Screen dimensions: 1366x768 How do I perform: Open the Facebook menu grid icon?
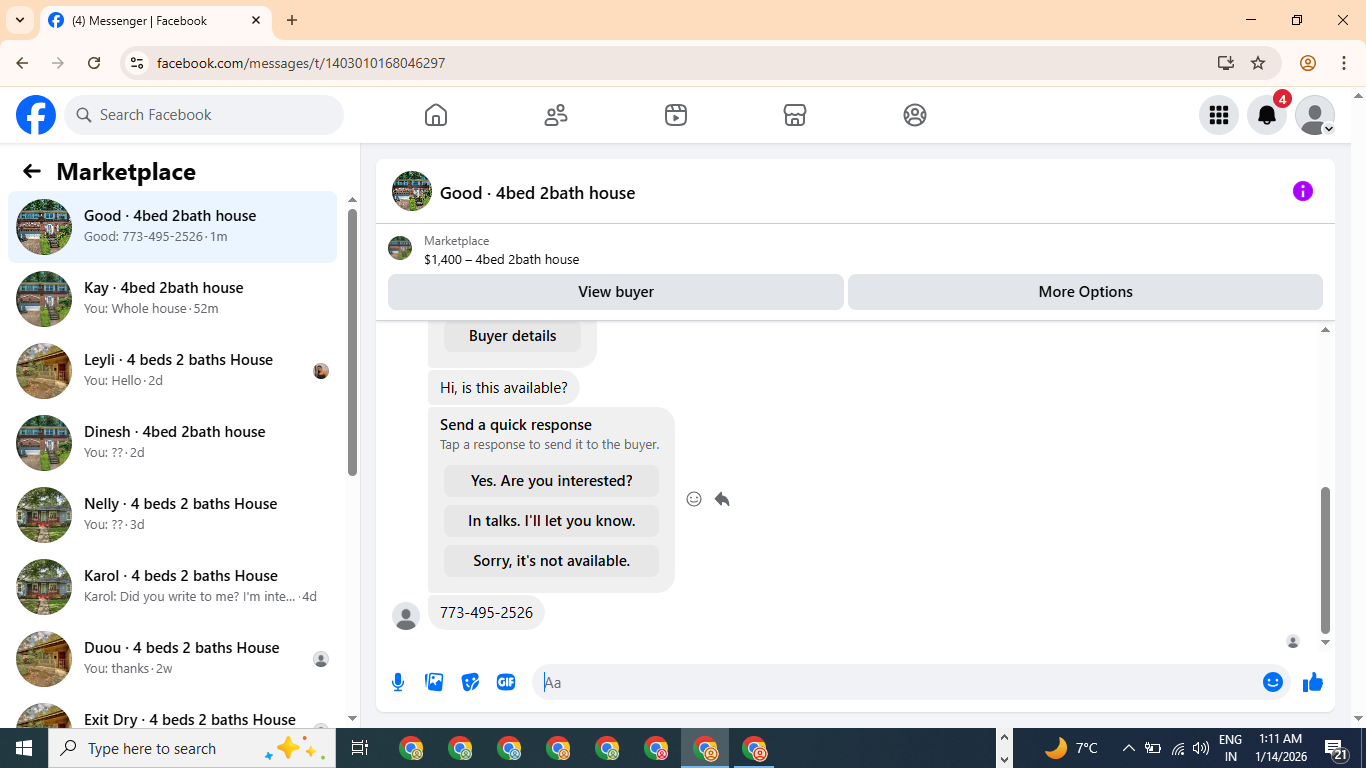click(1219, 115)
